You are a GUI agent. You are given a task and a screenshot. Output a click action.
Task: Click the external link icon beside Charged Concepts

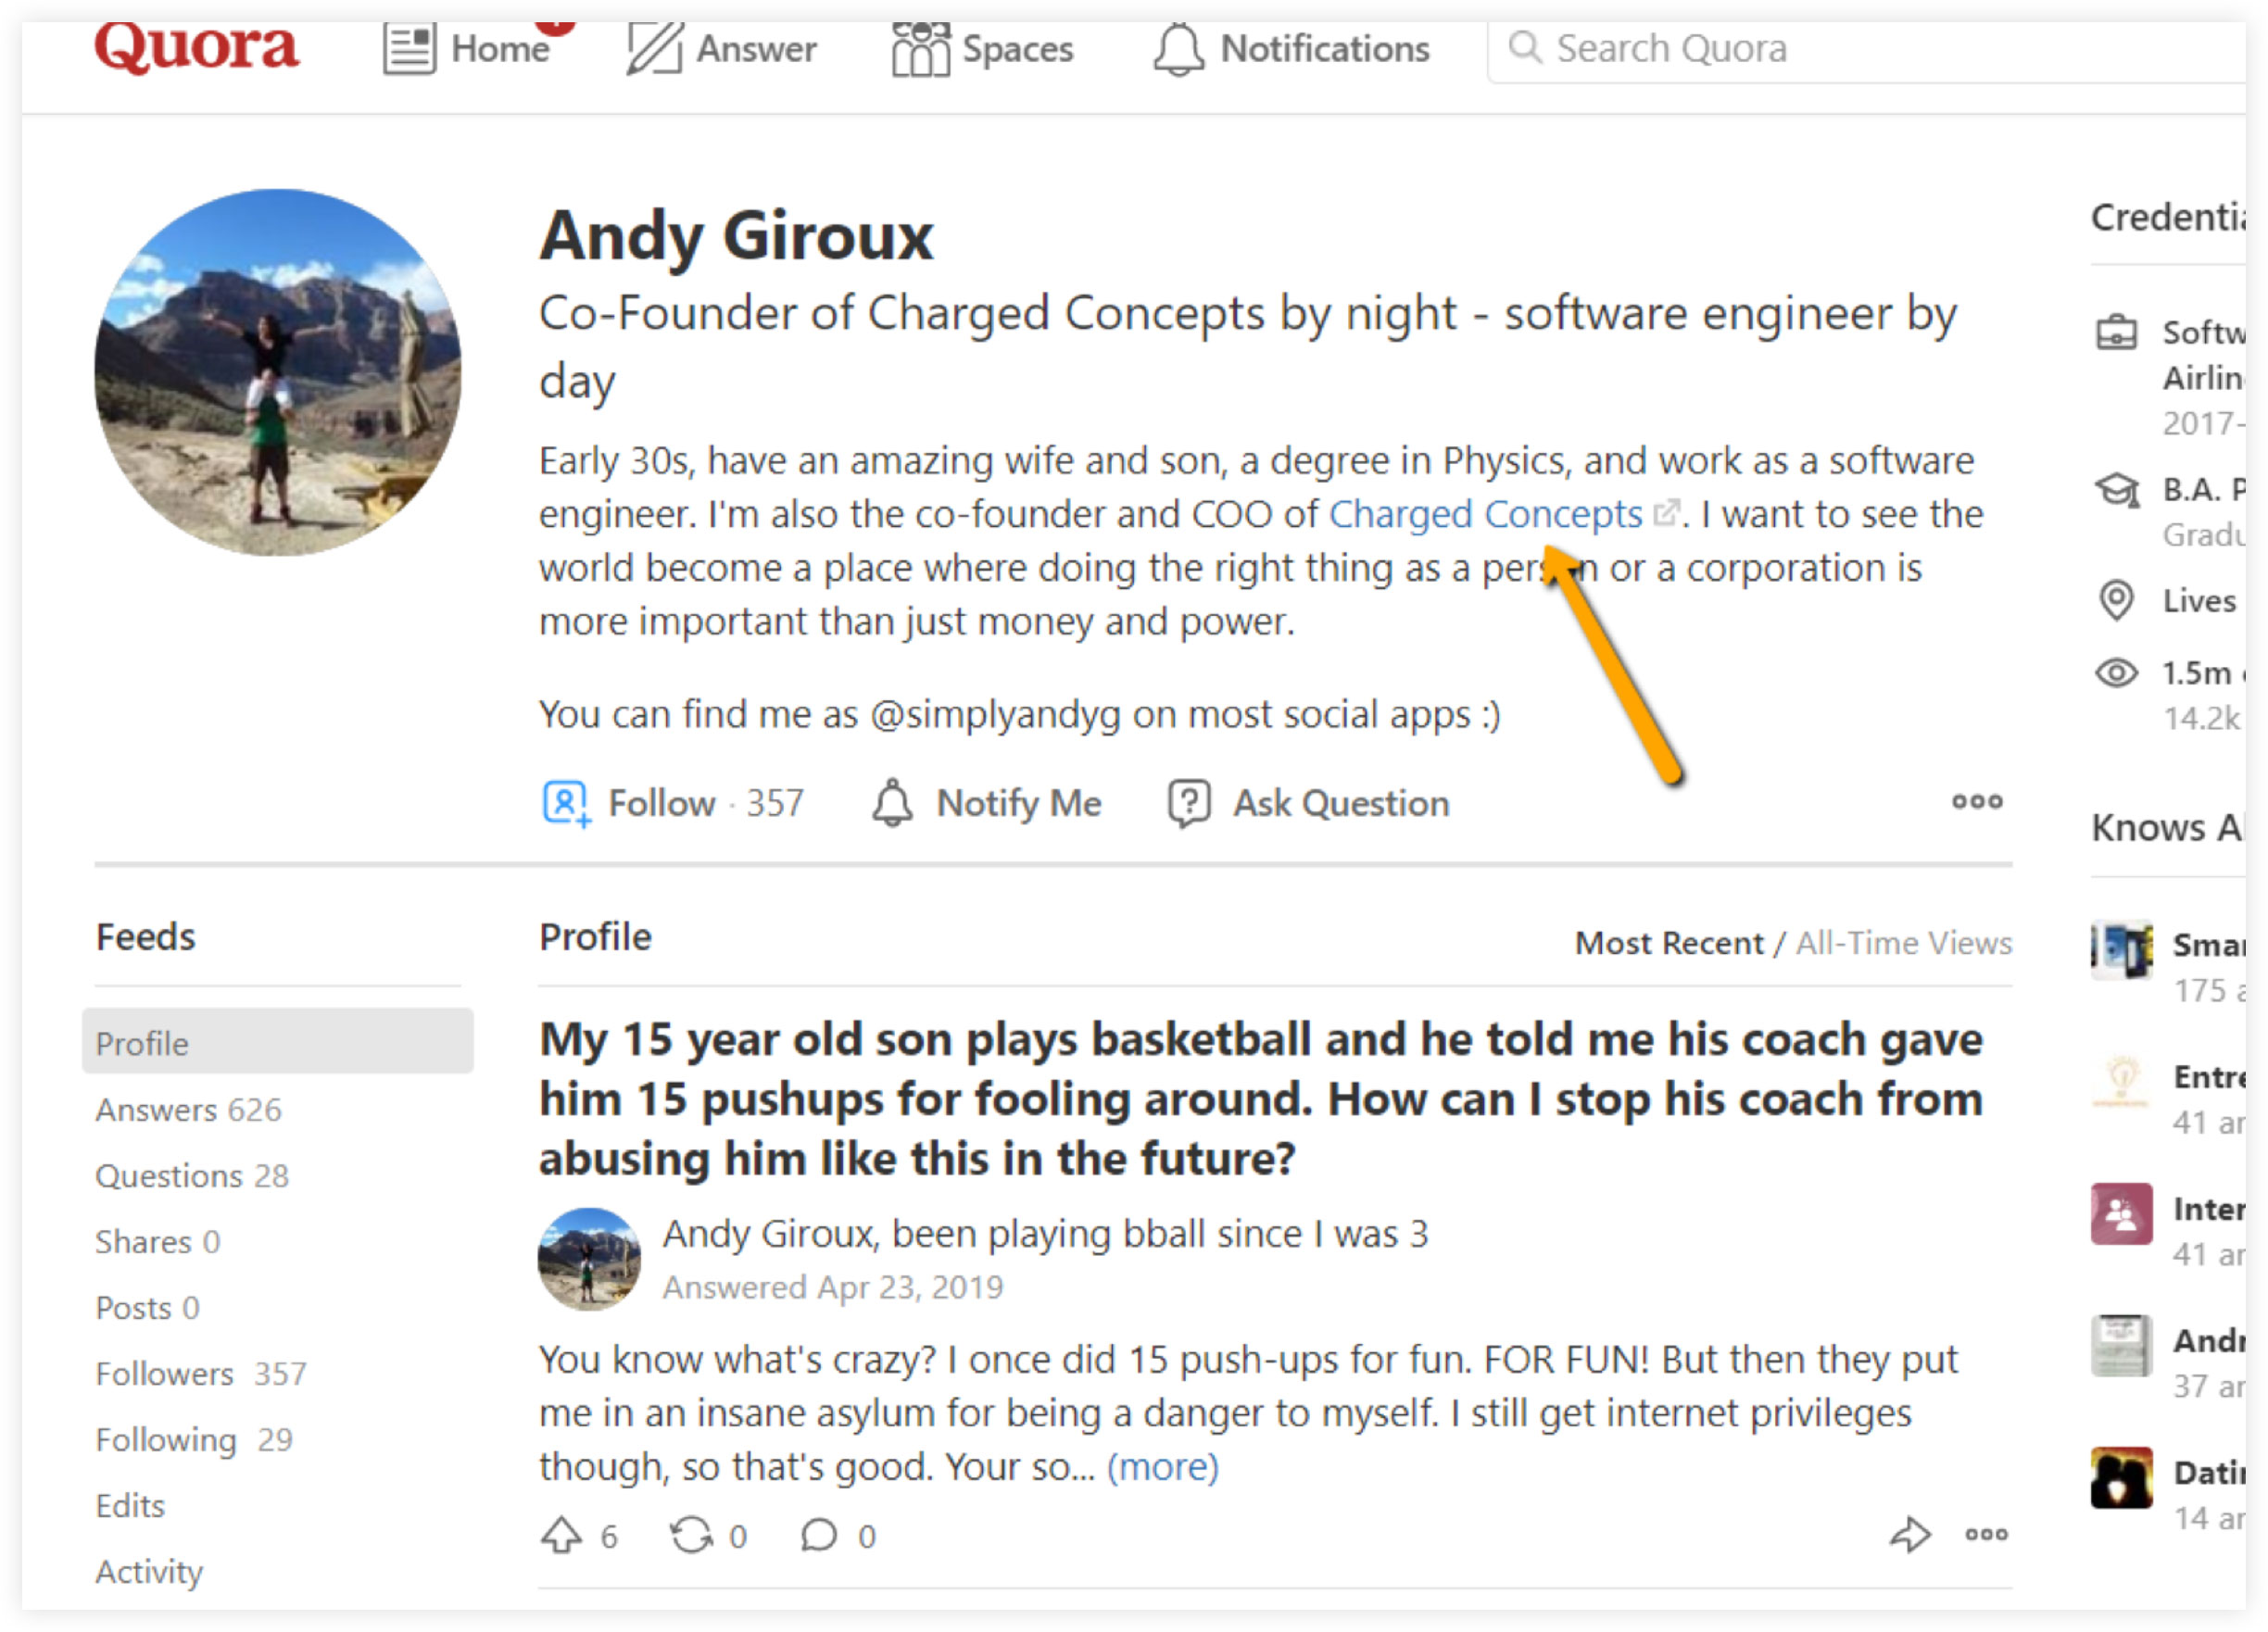pos(1666,513)
